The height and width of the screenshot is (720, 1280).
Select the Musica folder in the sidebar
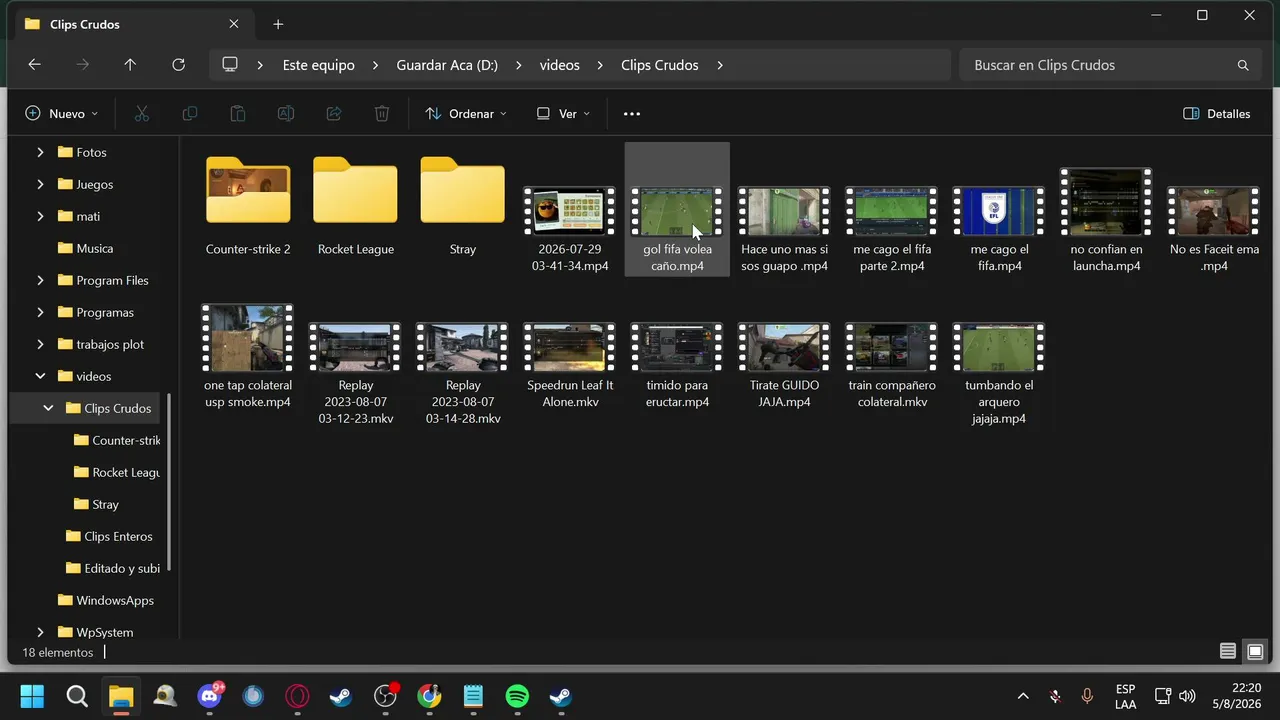pos(86,248)
